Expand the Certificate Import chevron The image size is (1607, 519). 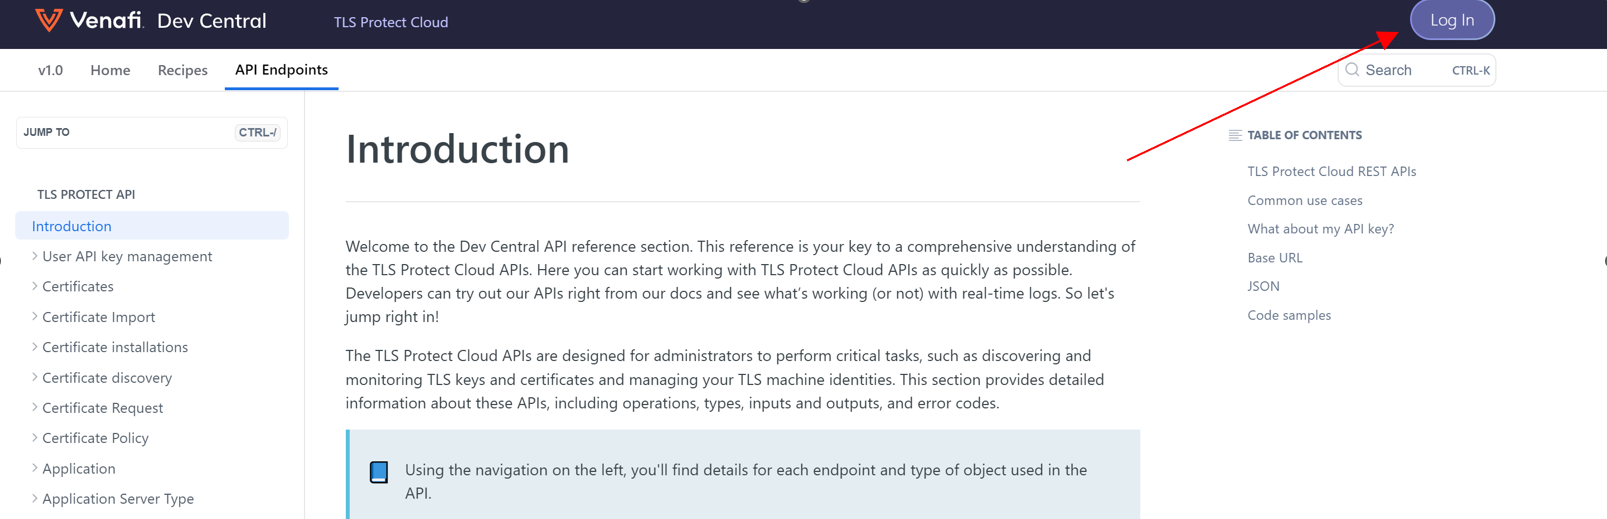[x=34, y=317]
